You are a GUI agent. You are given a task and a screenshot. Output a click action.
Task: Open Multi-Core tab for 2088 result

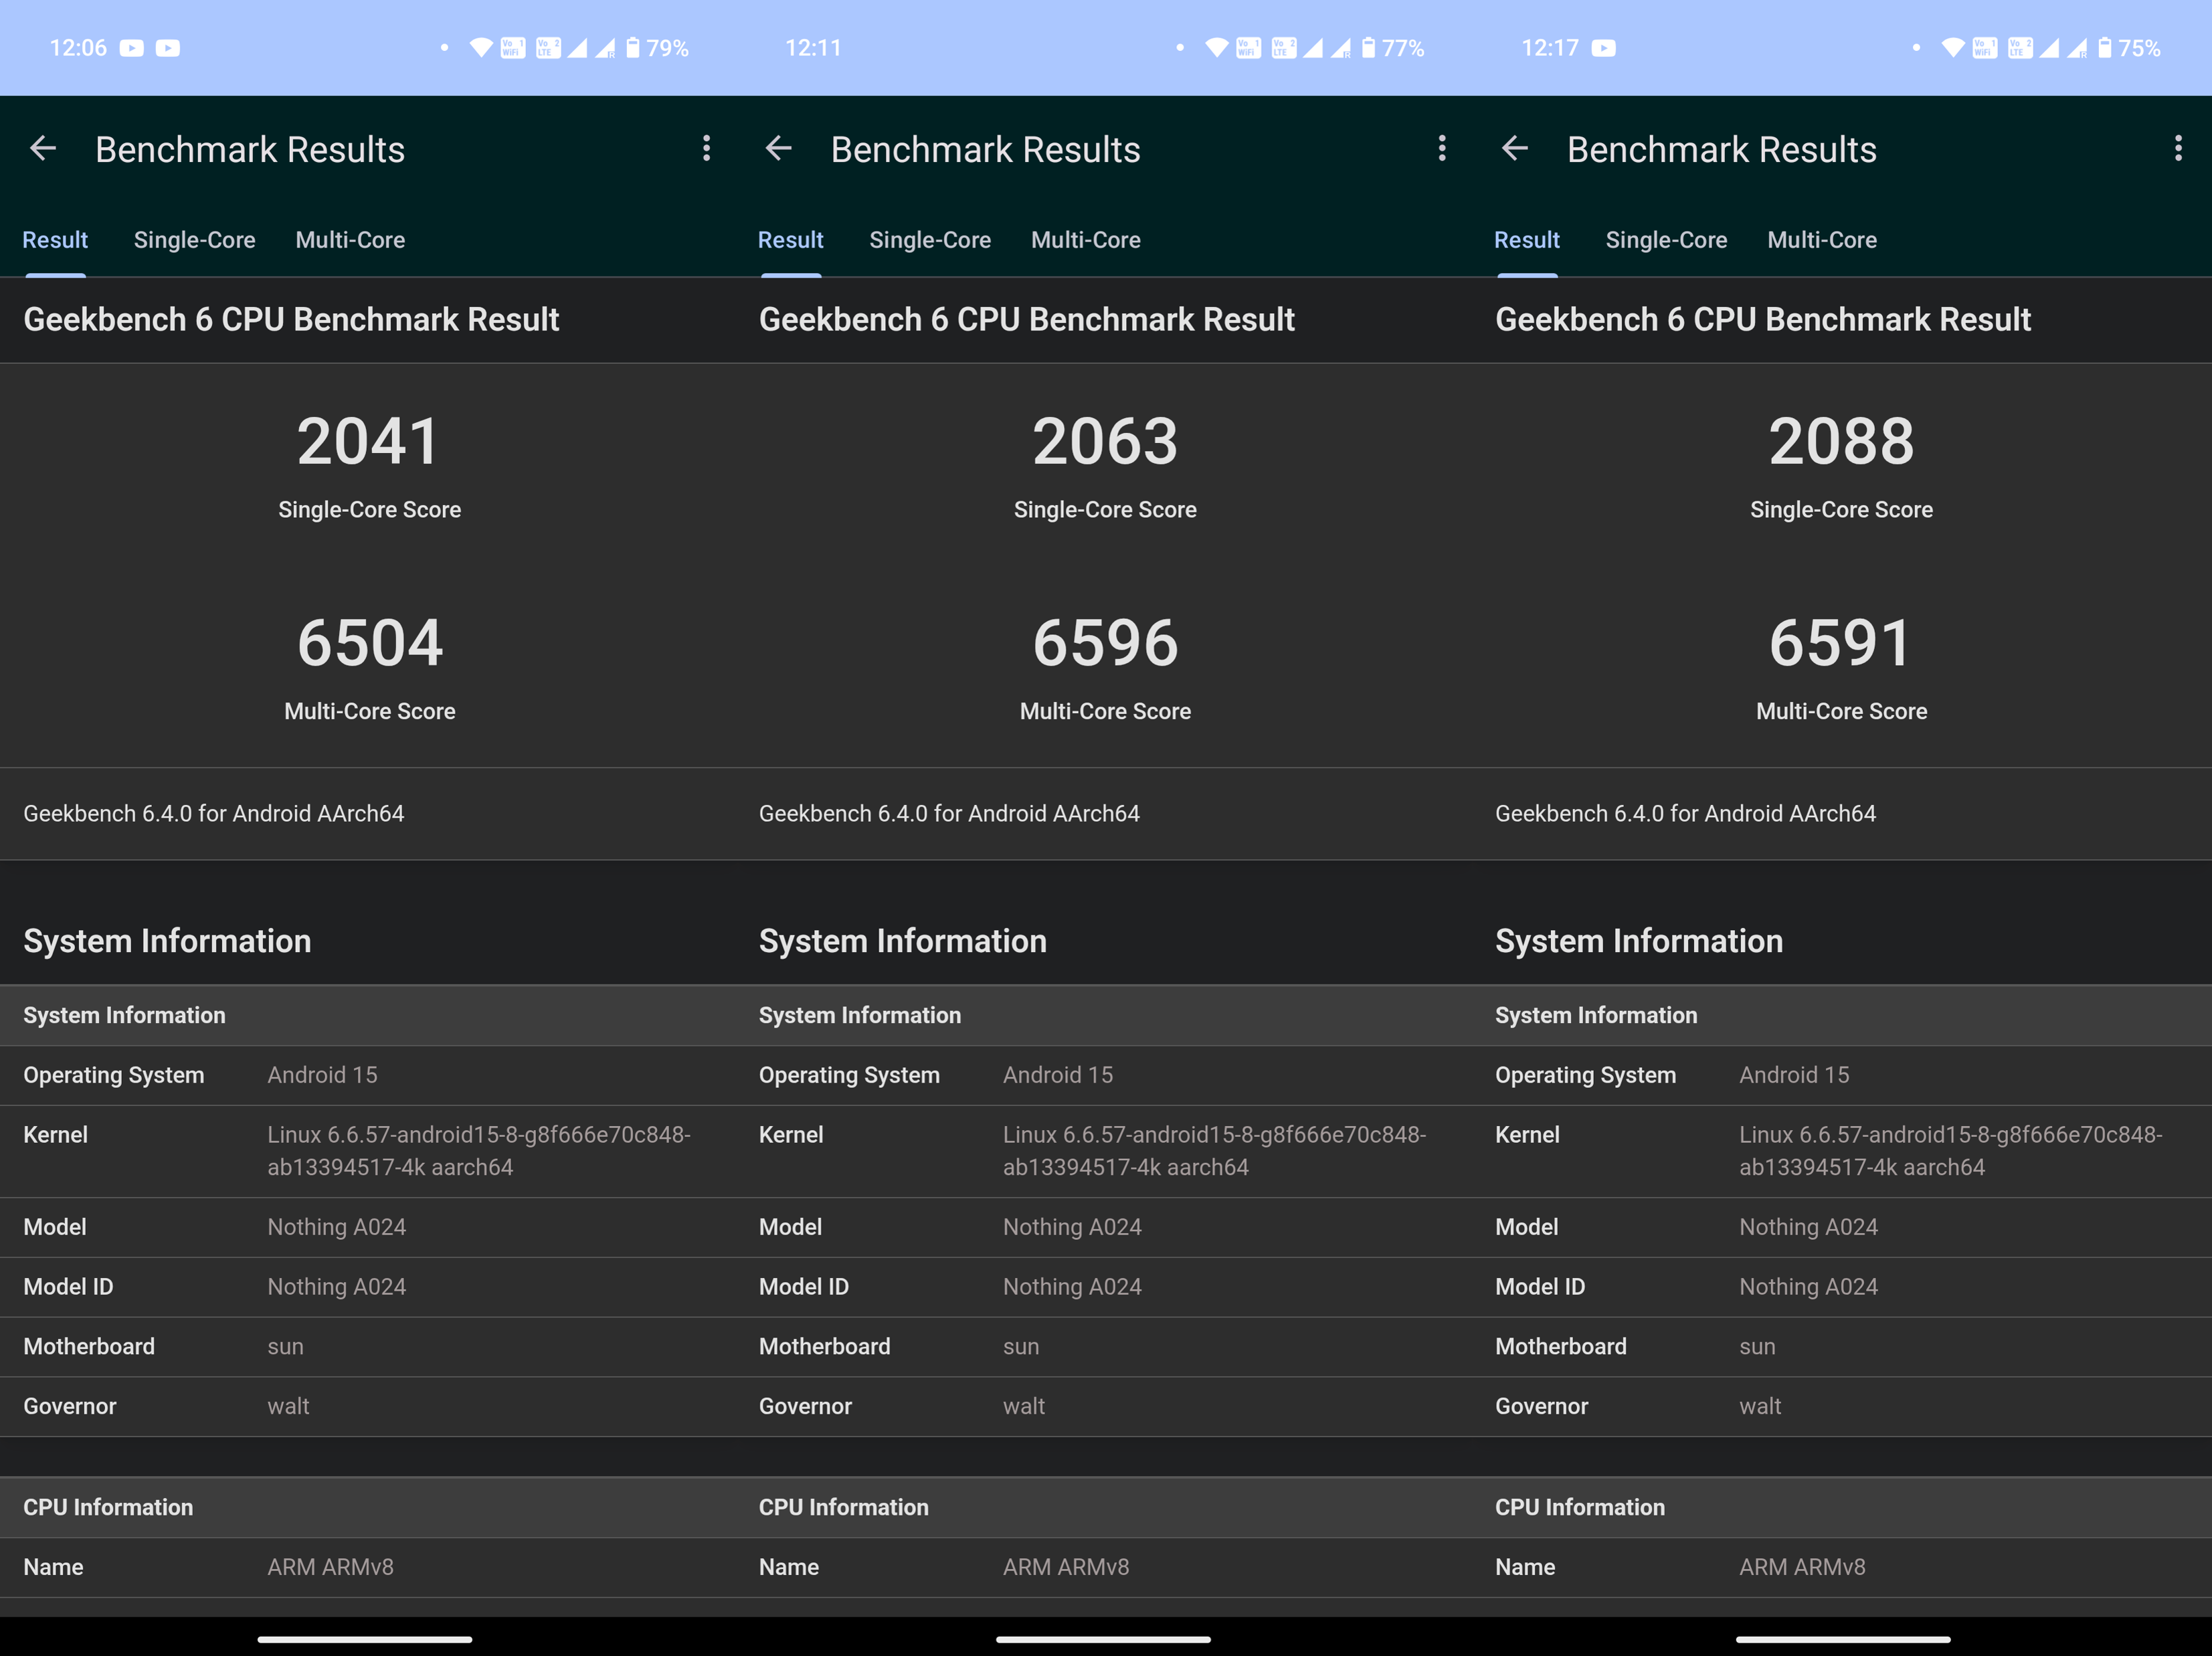coord(1821,240)
